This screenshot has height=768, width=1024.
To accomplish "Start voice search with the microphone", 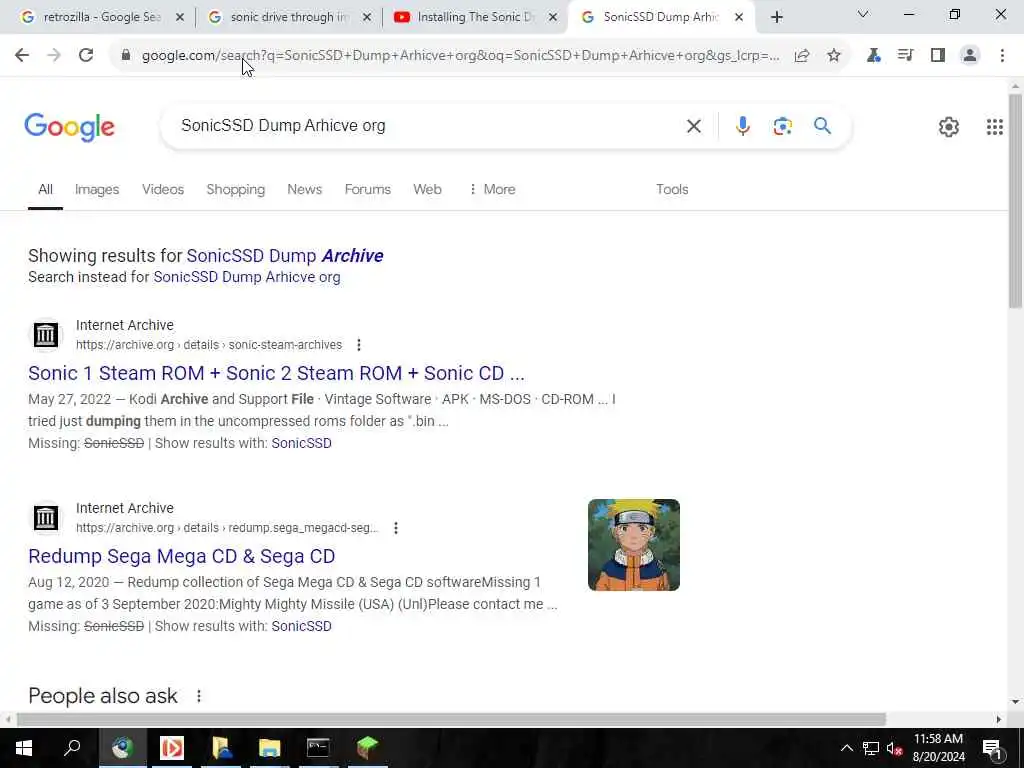I will 743,126.
